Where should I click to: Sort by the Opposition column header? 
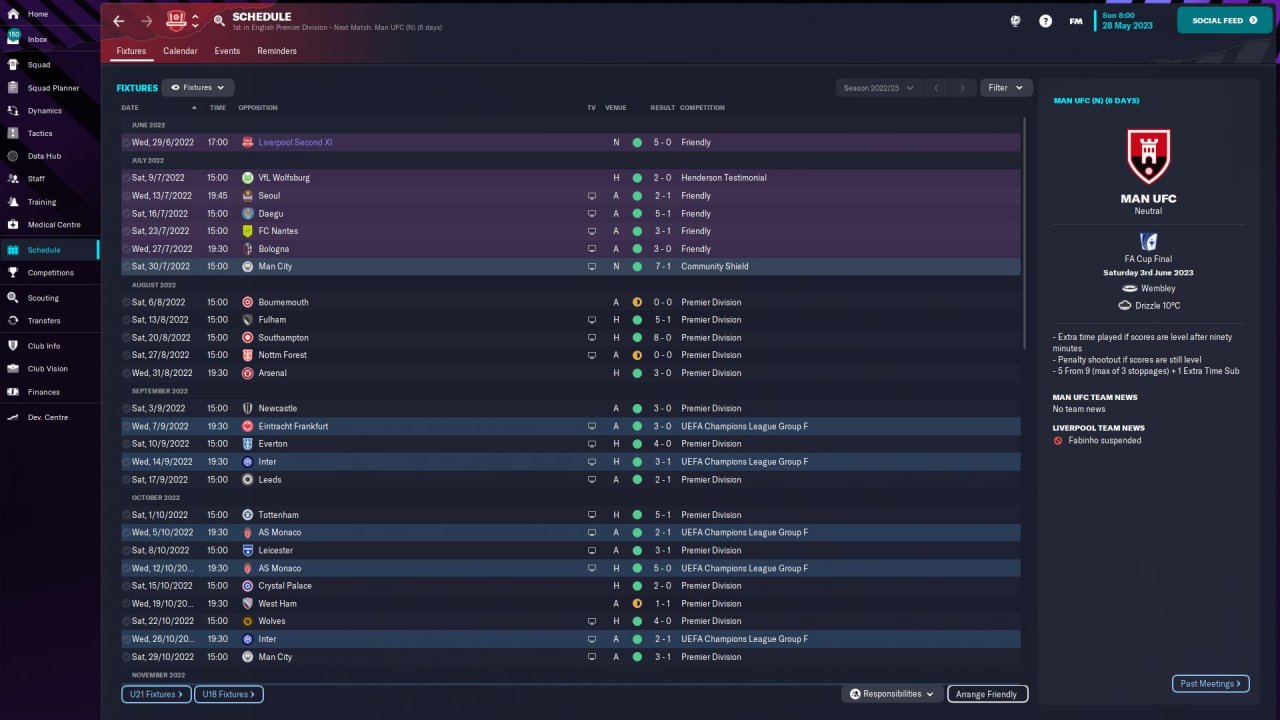click(258, 108)
